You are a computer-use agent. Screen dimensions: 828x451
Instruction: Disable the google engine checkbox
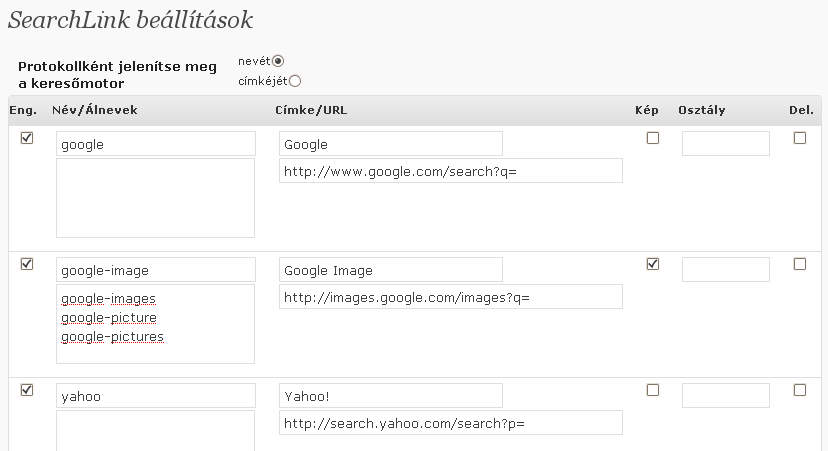point(27,138)
